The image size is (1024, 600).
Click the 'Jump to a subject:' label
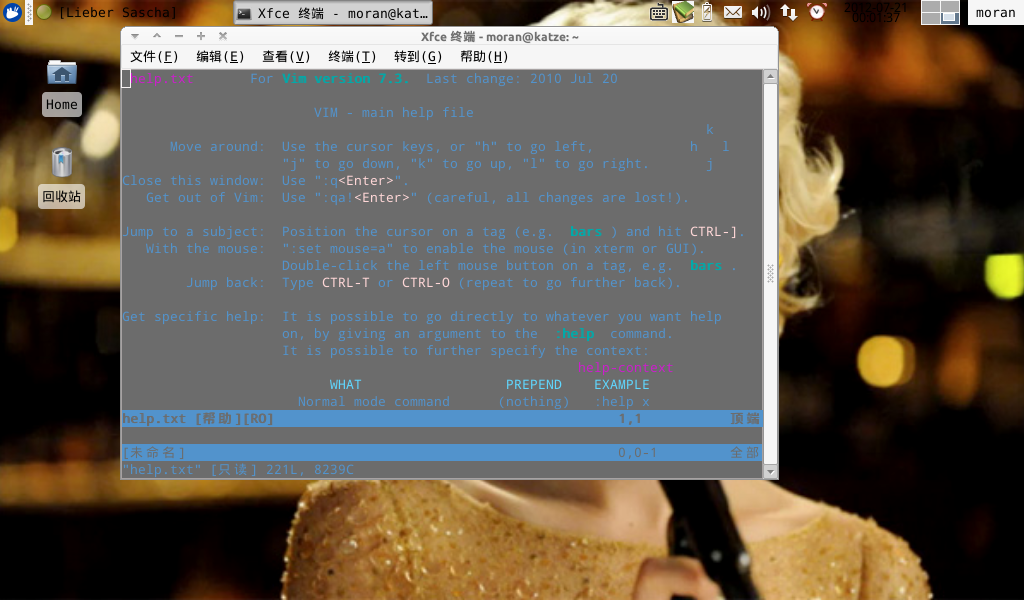(x=194, y=232)
